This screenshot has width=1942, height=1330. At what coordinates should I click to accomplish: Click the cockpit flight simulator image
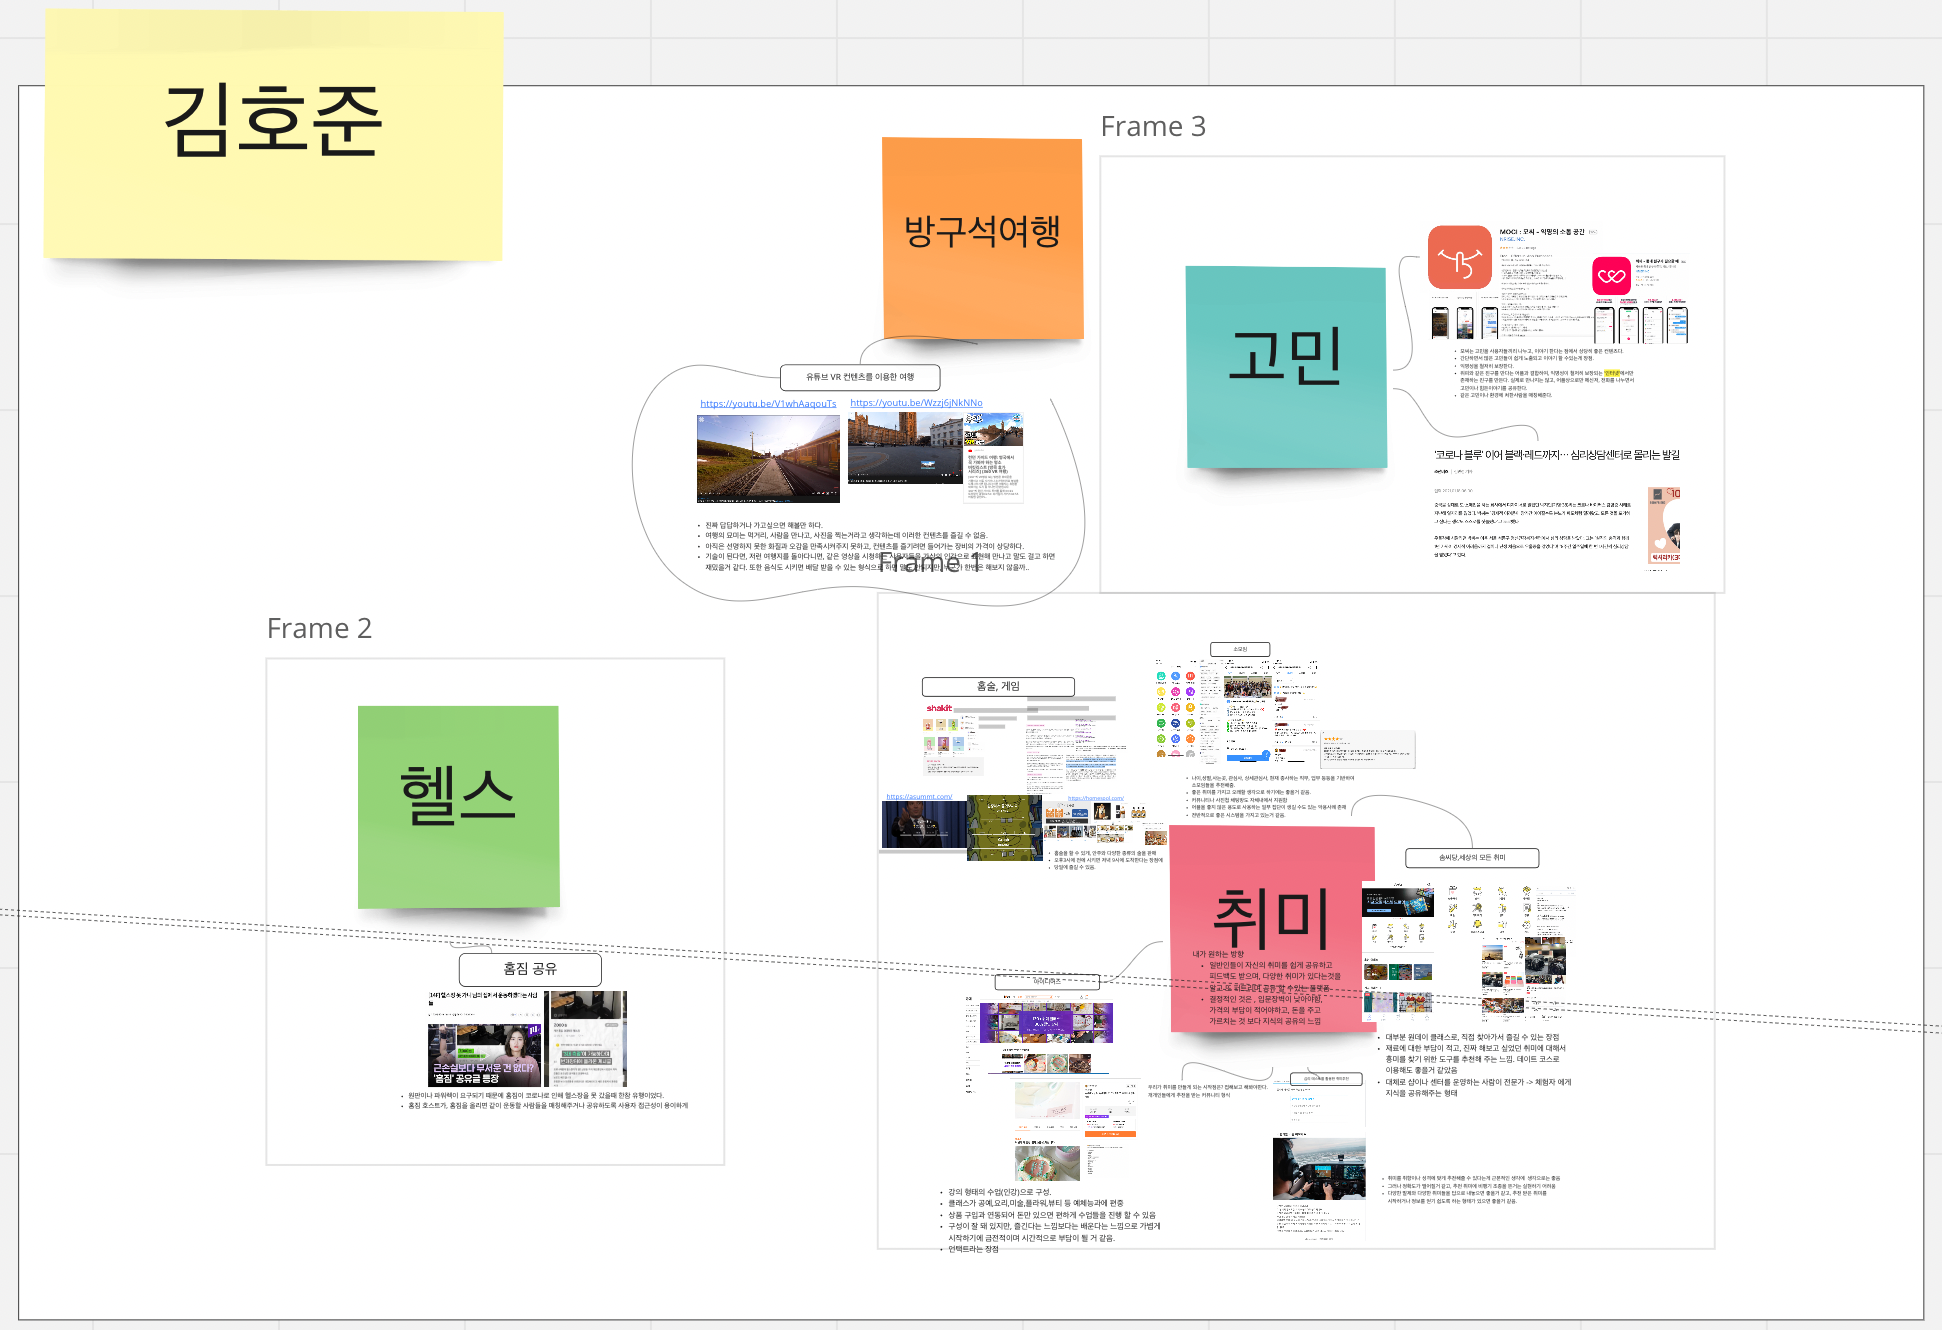[1318, 1168]
